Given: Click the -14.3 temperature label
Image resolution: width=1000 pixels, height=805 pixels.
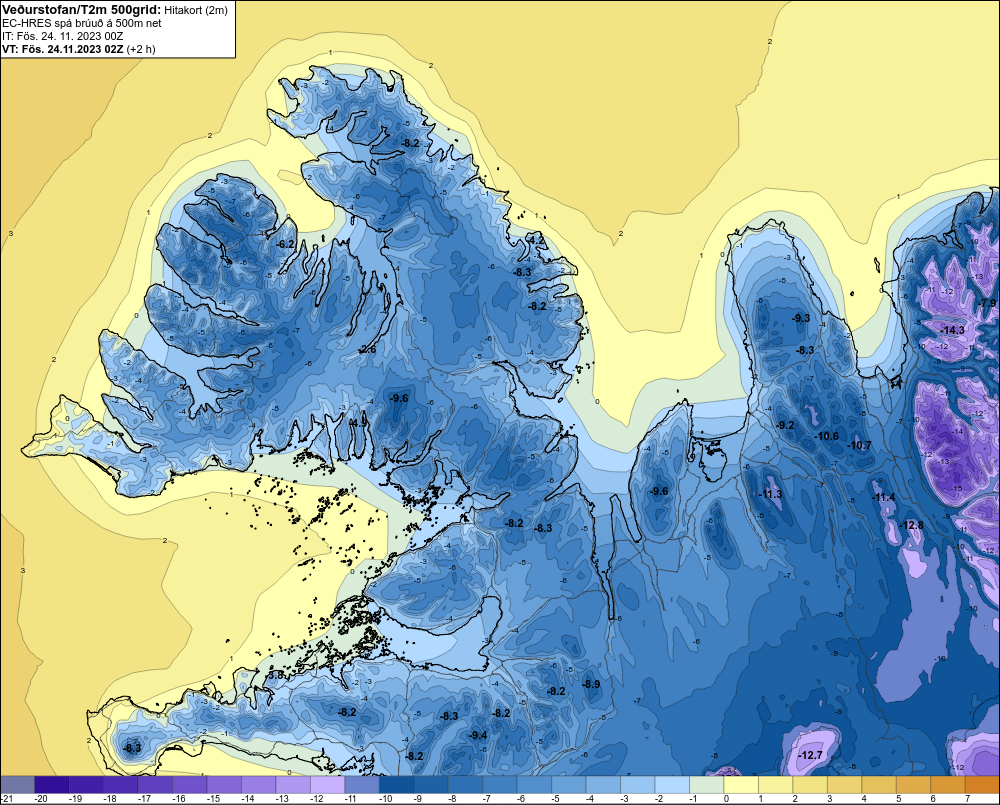Looking at the screenshot, I should click(952, 330).
